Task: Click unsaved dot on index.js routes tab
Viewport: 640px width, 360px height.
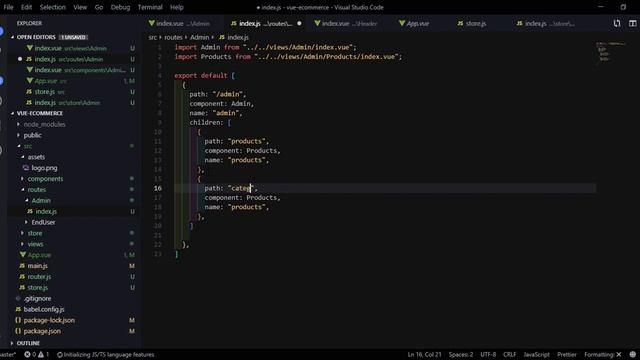Action: point(299,24)
